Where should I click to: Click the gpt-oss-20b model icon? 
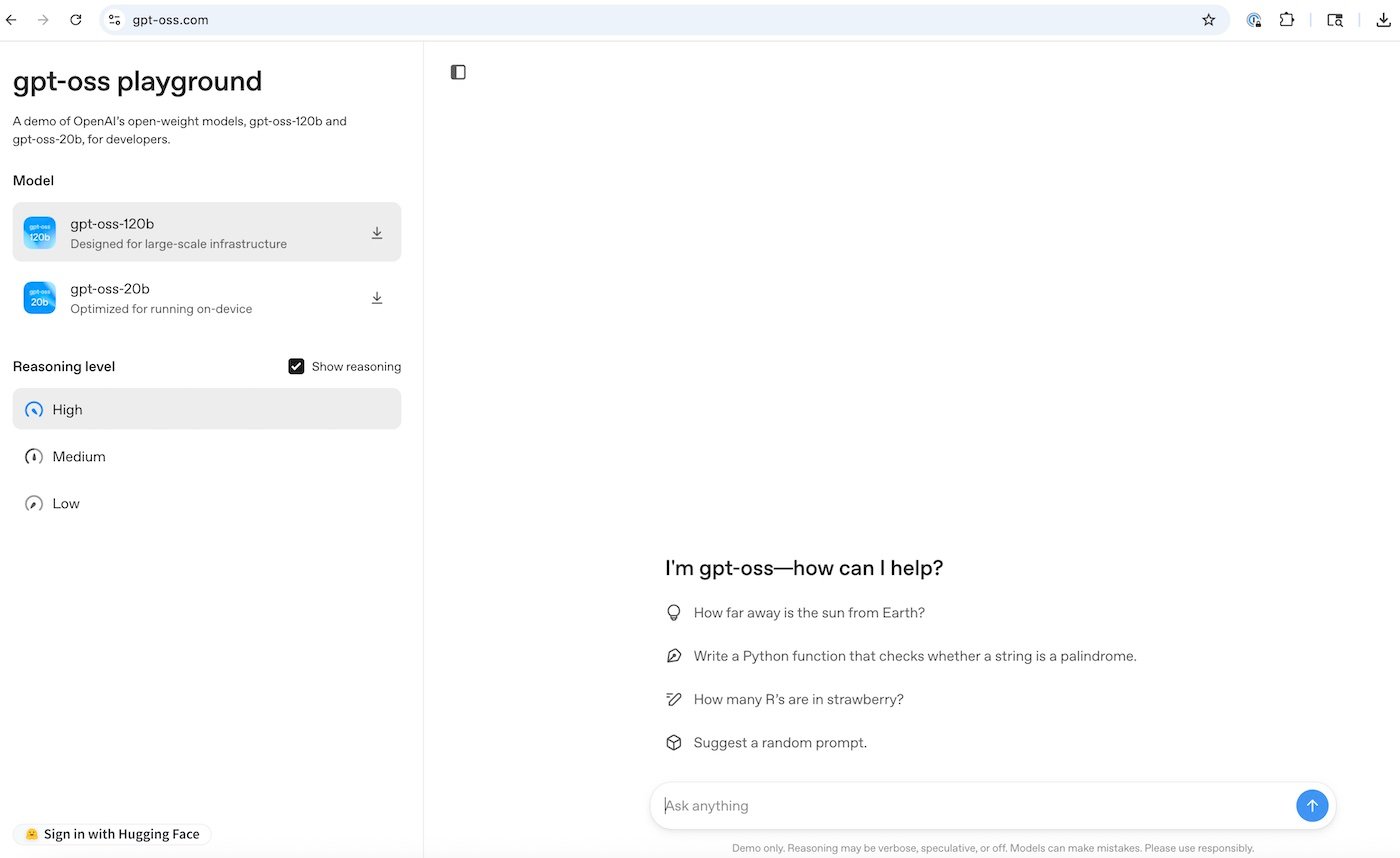pyautogui.click(x=39, y=297)
